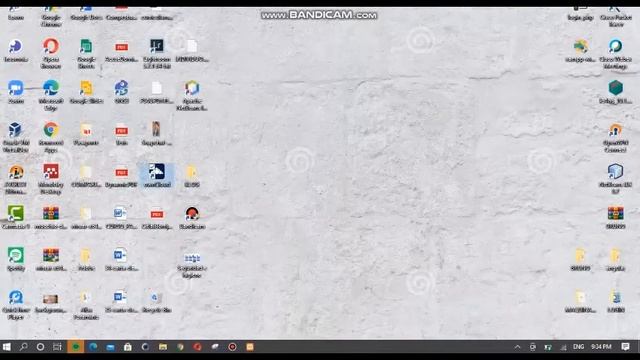
Task: Select the green Camtasia 9 desktop shortcut
Action: point(16,217)
